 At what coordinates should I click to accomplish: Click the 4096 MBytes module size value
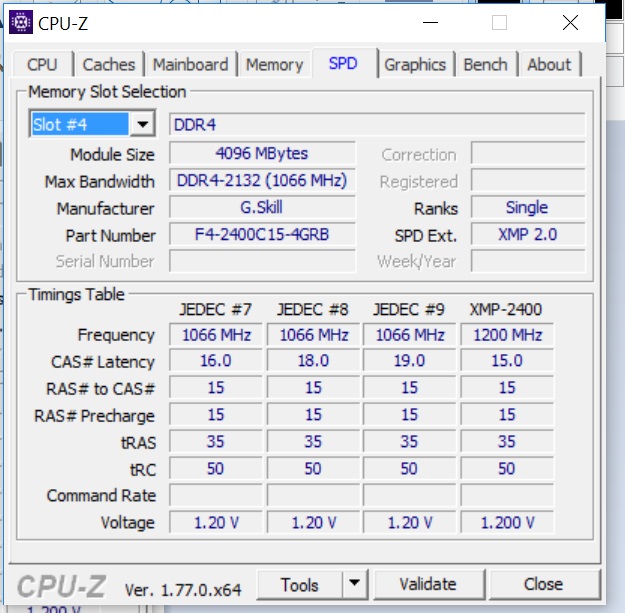pos(262,153)
